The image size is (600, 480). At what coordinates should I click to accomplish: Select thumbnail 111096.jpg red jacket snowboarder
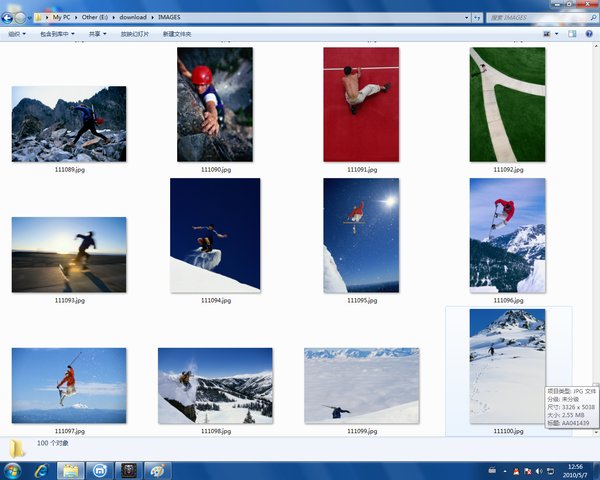(x=507, y=235)
